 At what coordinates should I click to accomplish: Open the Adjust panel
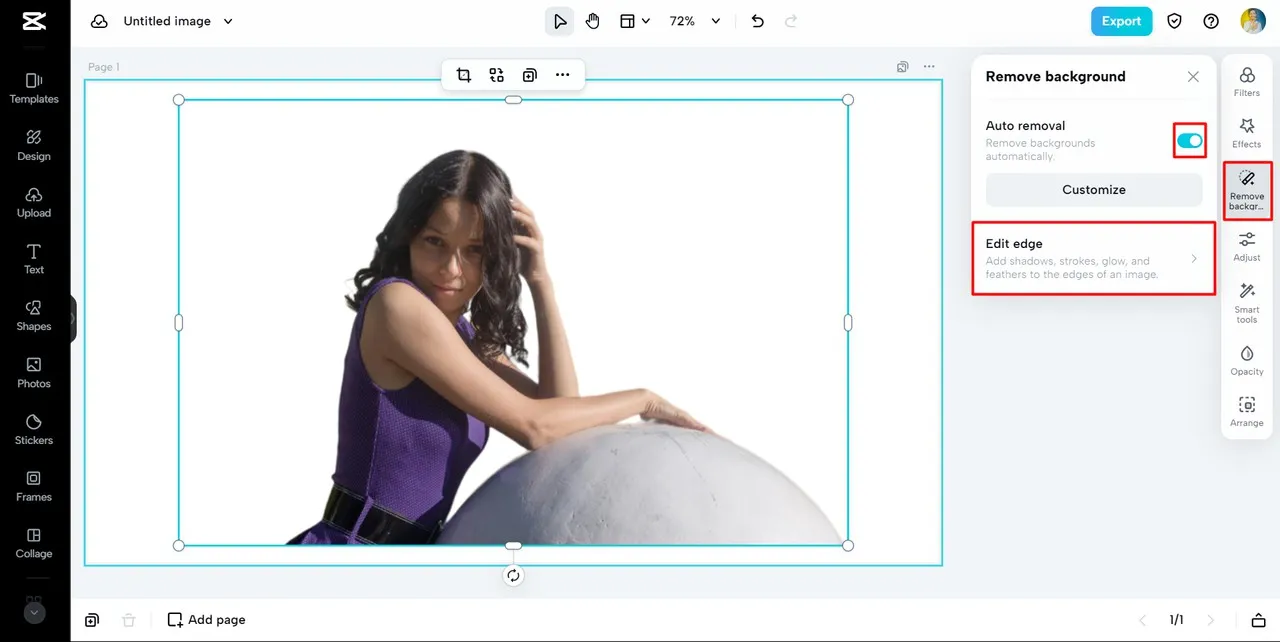(1246, 246)
